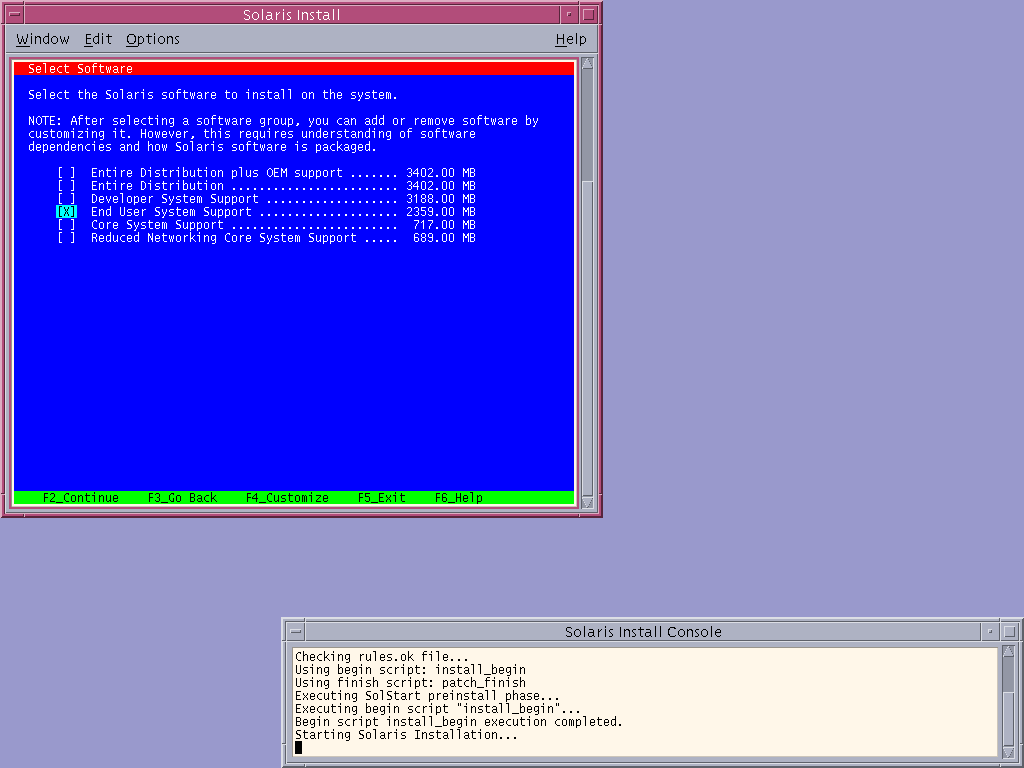
Task: Click 'Executing SolStart preinstall phase...' line
Action: pos(427,696)
